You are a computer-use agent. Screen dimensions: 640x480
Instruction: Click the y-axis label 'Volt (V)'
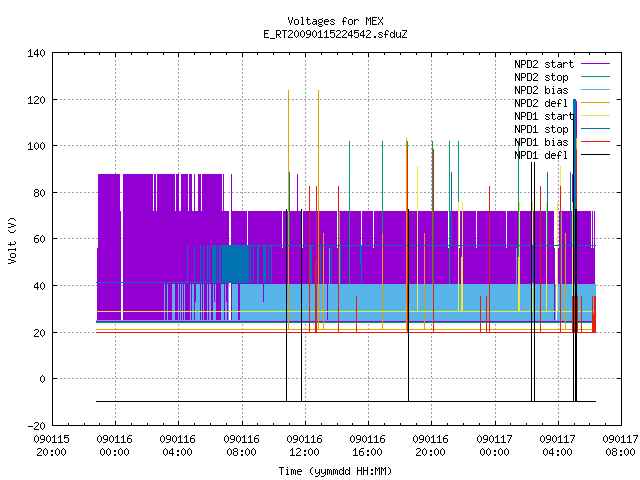(x=12, y=240)
